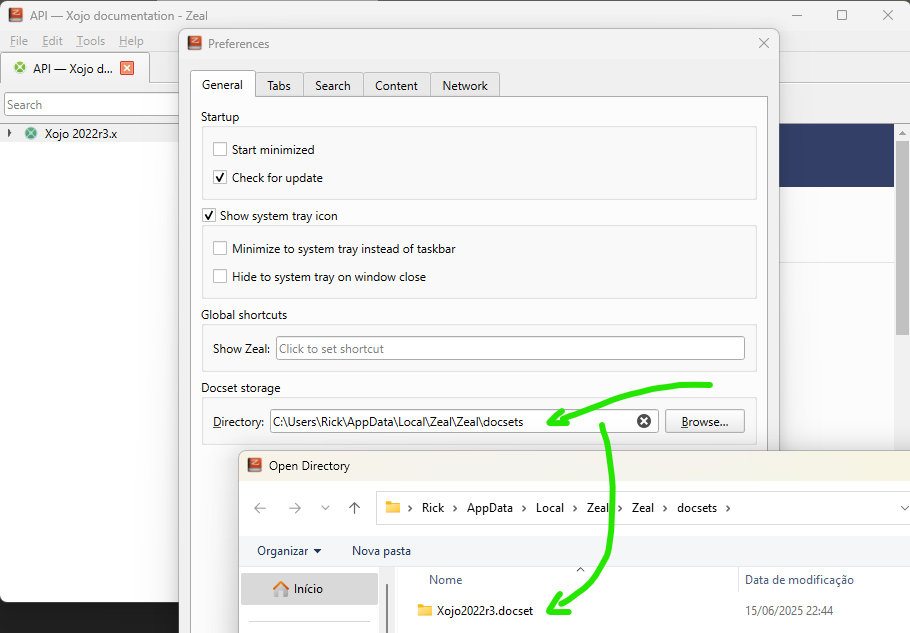The image size is (910, 633).
Task: Click the Open Directory dialog Zeal icon
Action: point(255,465)
